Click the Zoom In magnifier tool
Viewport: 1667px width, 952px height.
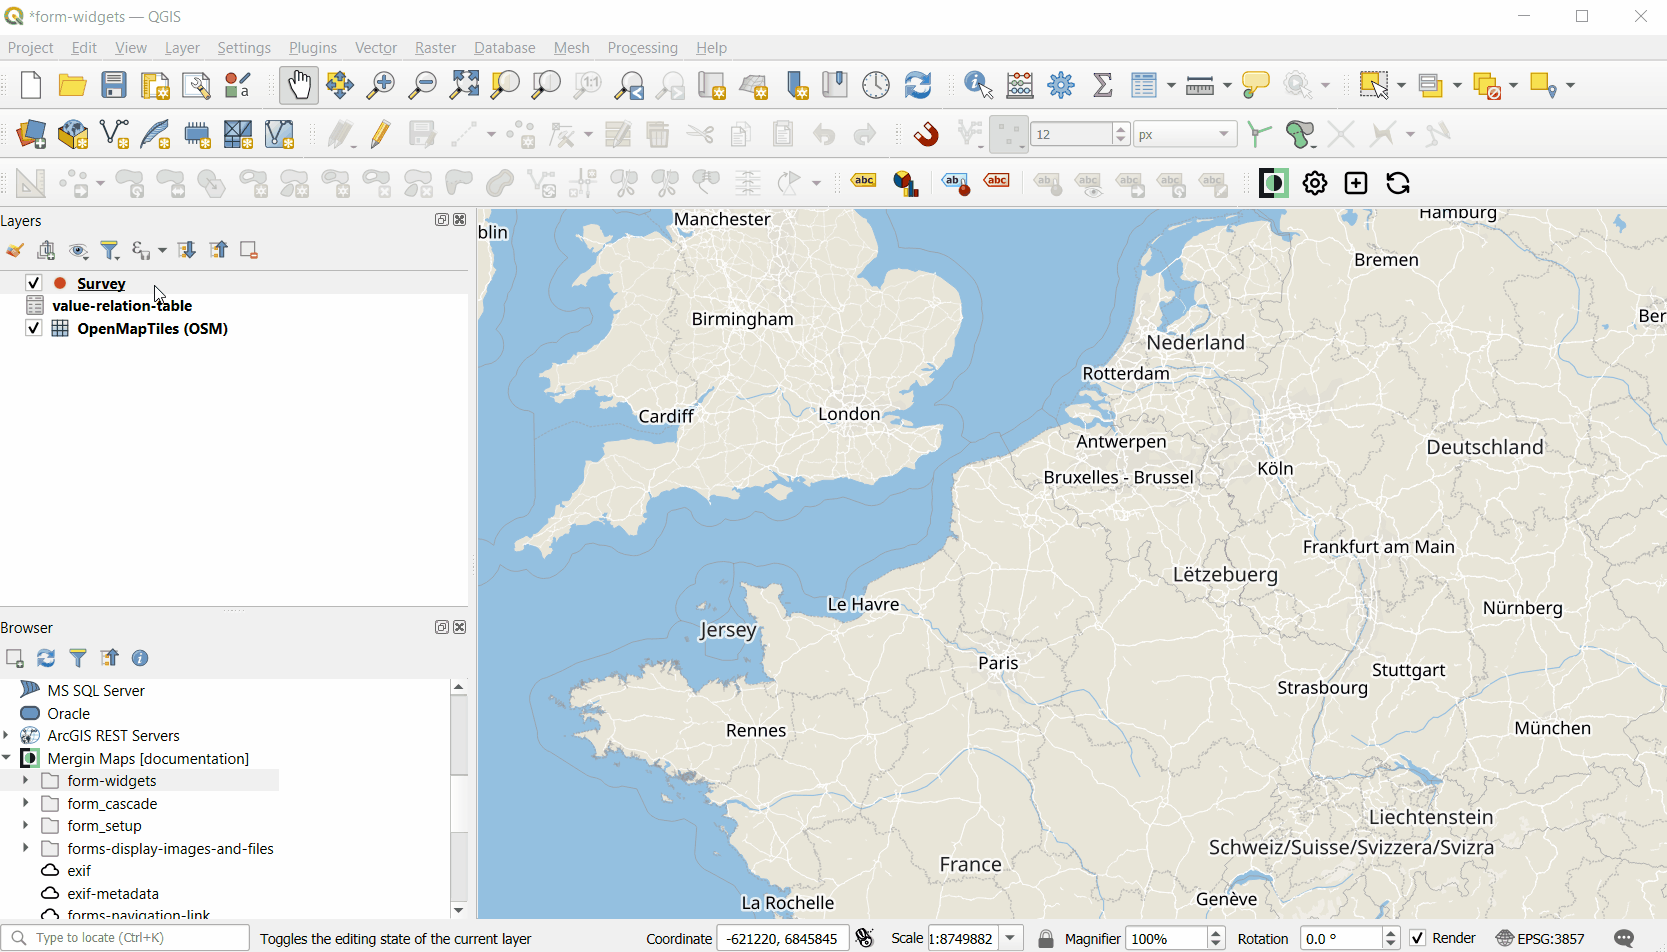[381, 86]
